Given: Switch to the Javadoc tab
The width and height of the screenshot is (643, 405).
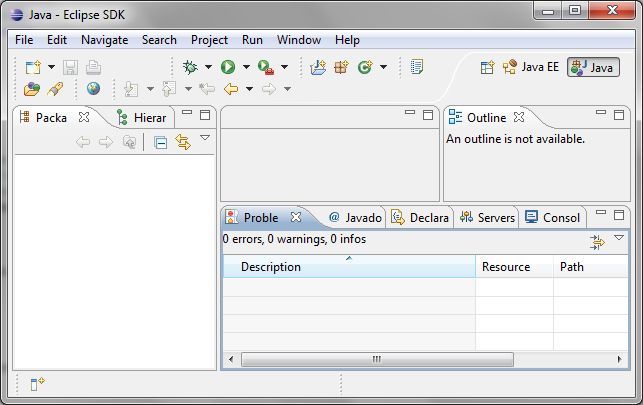Looking at the screenshot, I should pos(355,218).
